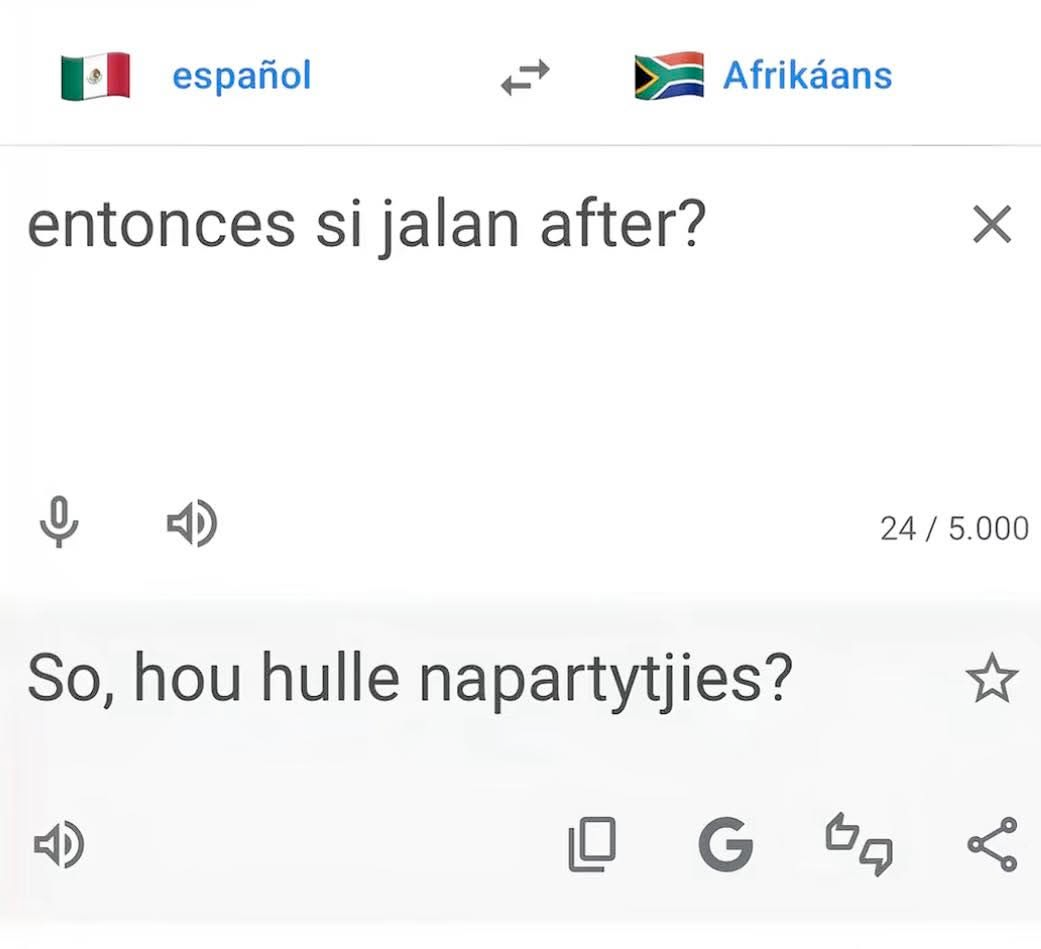Clear the source text with X
This screenshot has width=1041, height=949.
pyautogui.click(x=992, y=226)
